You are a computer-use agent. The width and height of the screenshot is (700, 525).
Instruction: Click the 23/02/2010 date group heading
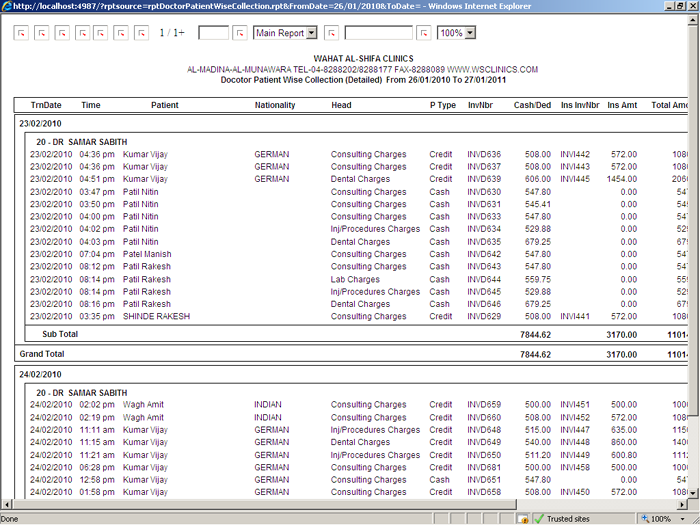40,124
